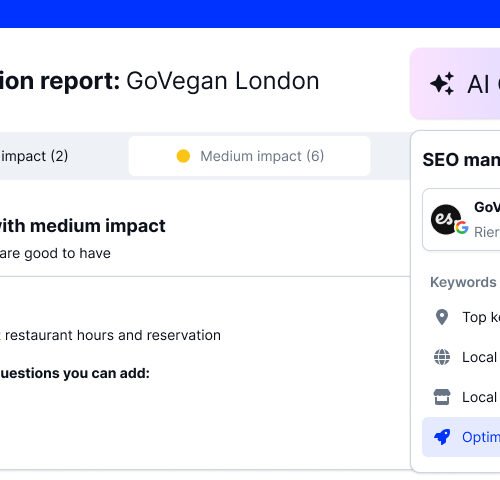500x480 pixels.
Task: Click the 'GoVegan London' report title
Action: 223,81
